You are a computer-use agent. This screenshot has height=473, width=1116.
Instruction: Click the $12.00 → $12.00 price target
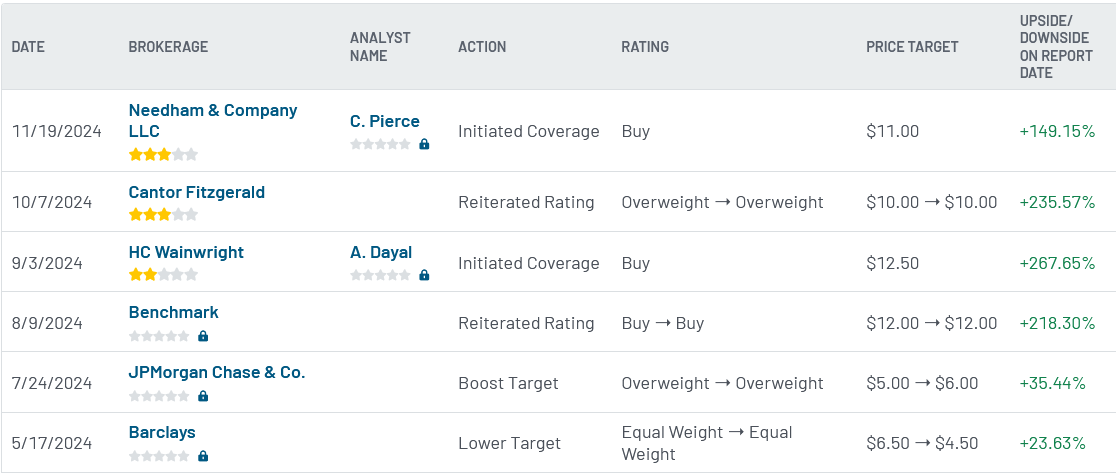click(x=932, y=324)
